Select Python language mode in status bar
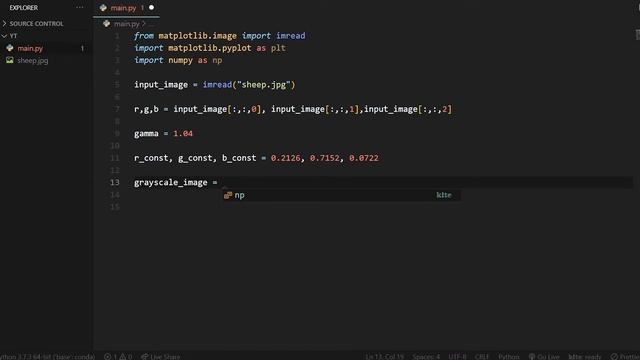640x360 pixels. pyautogui.click(x=509, y=356)
